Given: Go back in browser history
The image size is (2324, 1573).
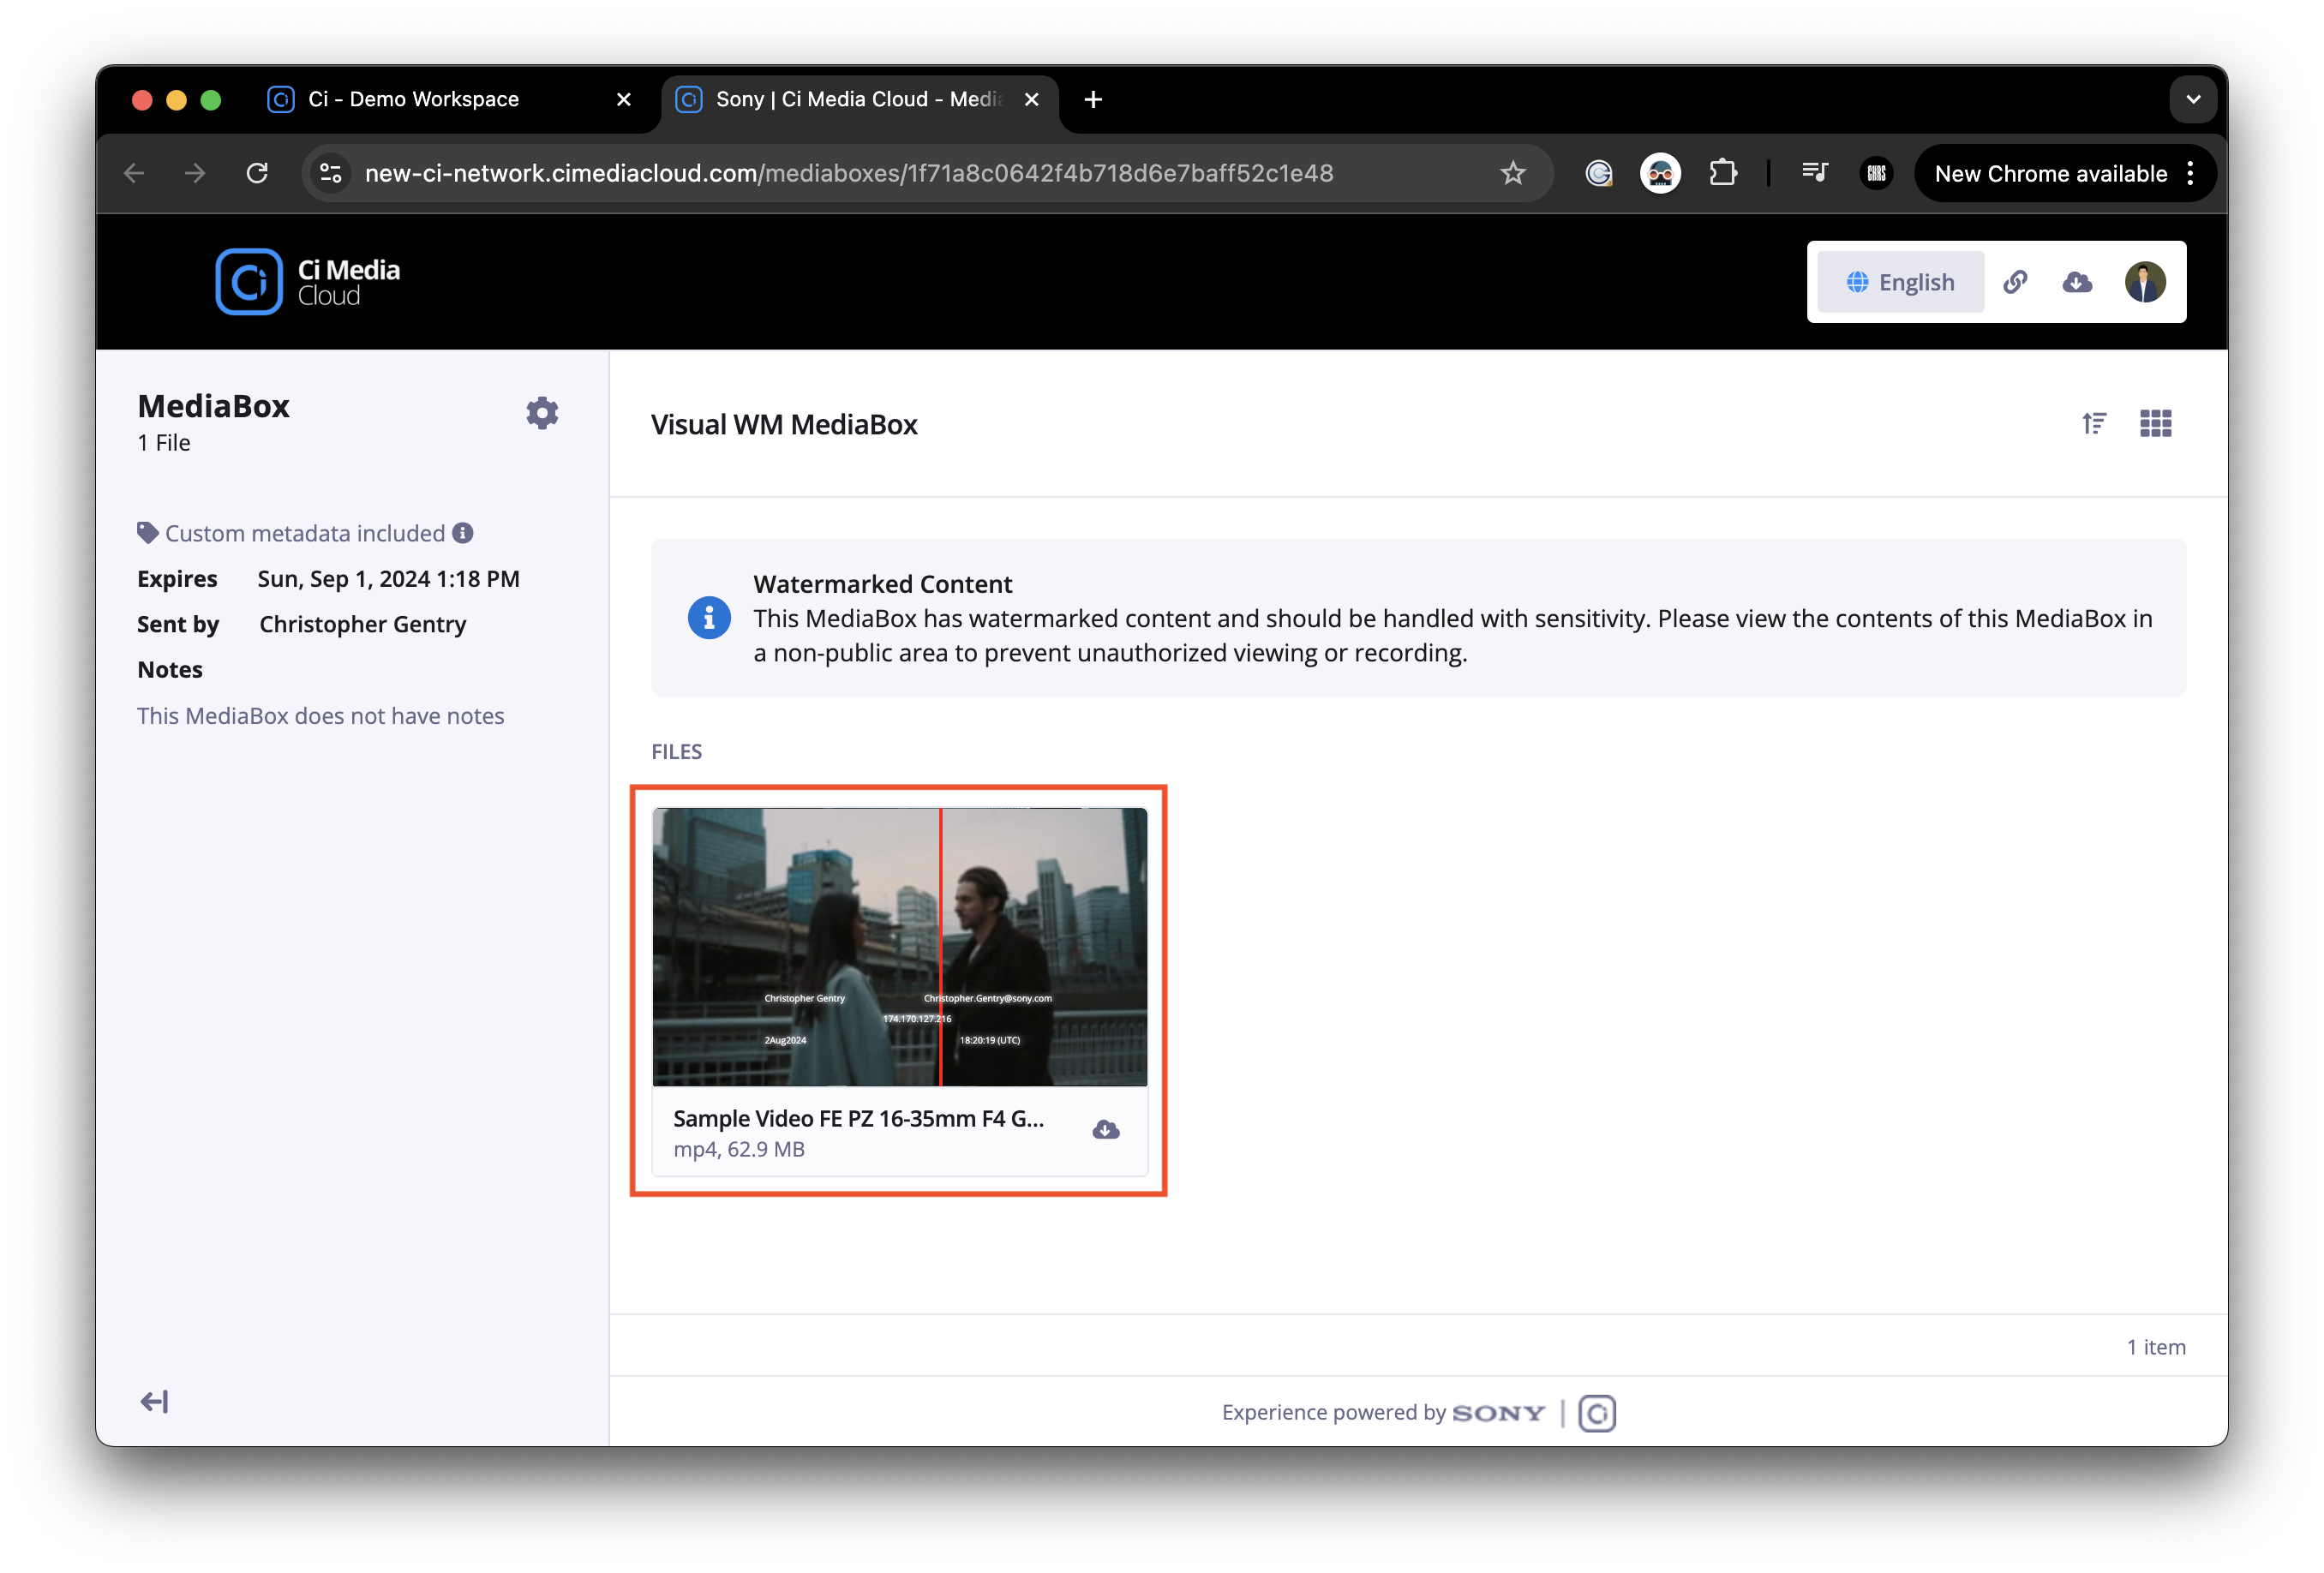Looking at the screenshot, I should tap(134, 173).
